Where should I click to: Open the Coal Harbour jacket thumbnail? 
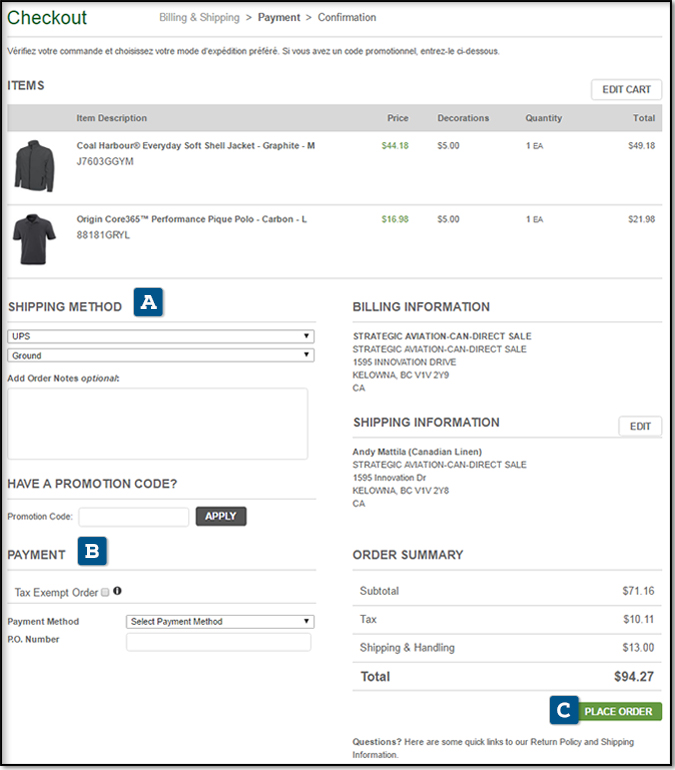click(34, 166)
